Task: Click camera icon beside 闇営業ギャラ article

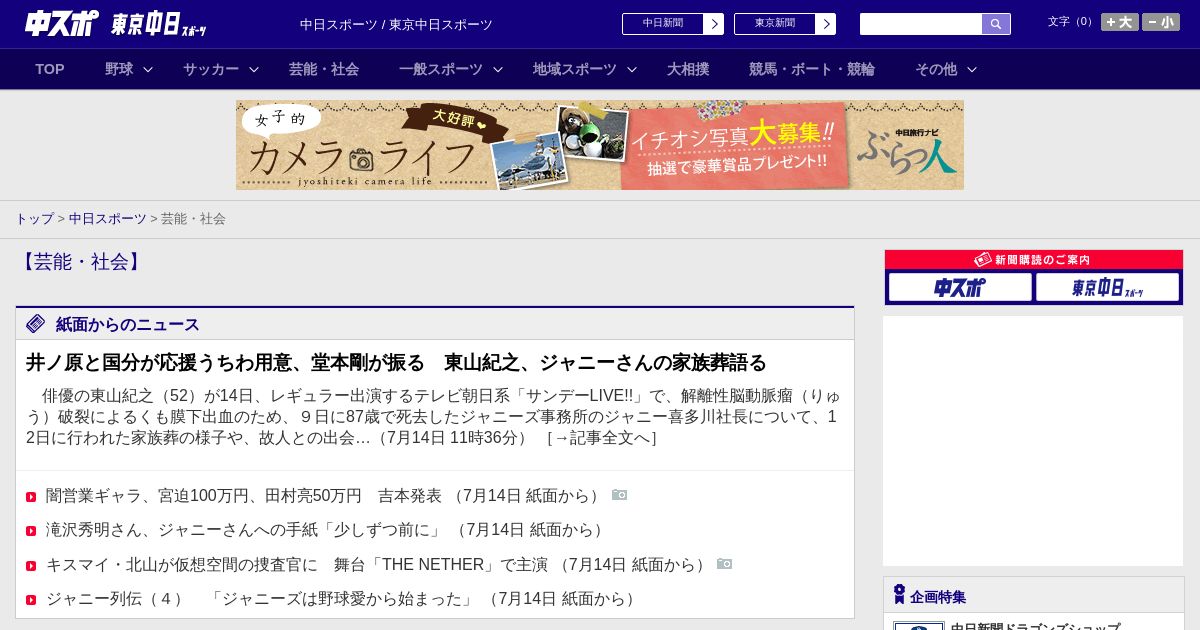Action: point(620,495)
